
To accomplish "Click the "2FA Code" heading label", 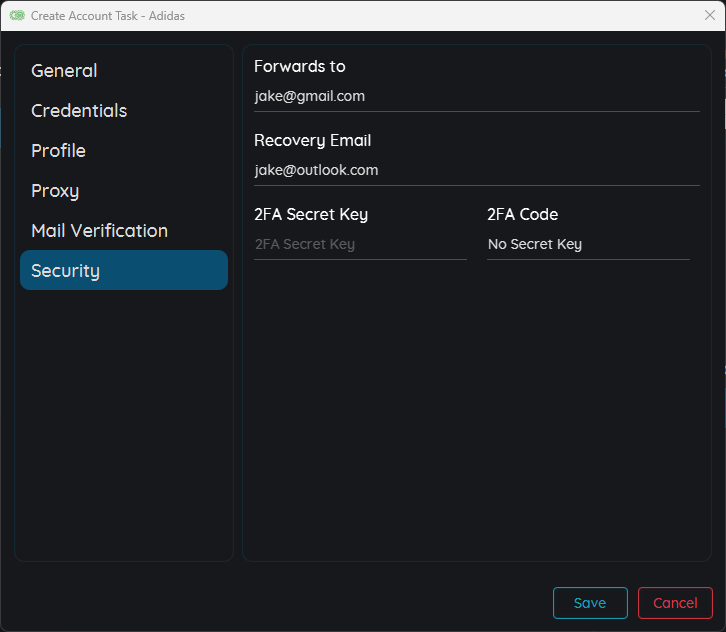I will (x=522, y=215).
